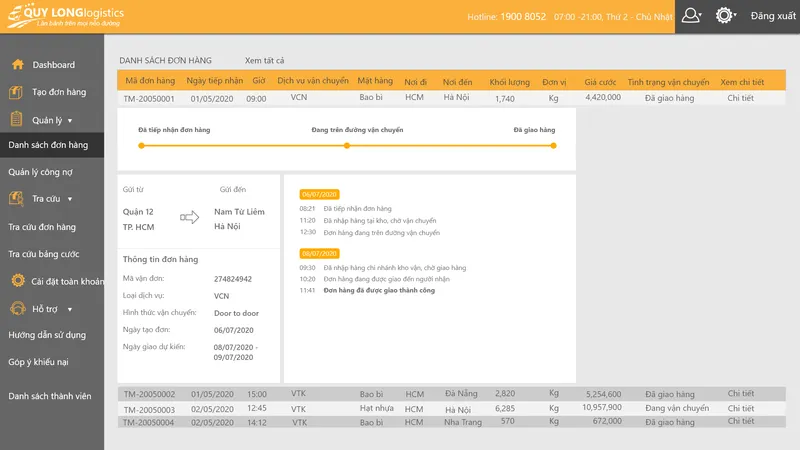Click price 10,957,900
The height and width of the screenshot is (450, 800).
(602, 407)
